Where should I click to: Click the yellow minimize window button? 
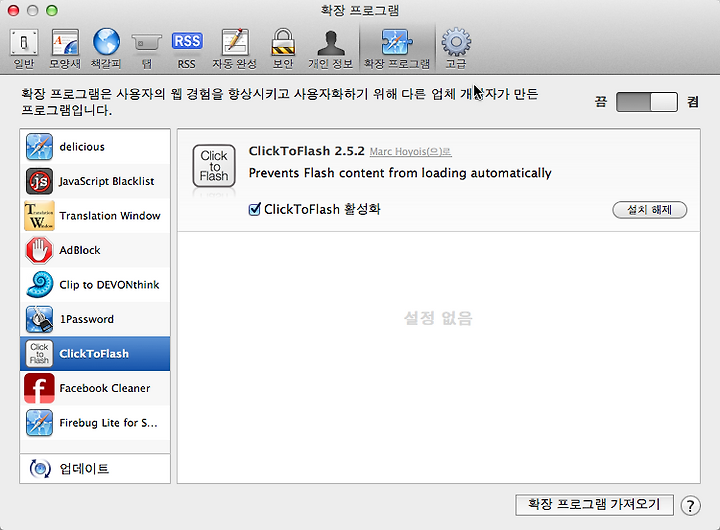pyautogui.click(x=33, y=10)
